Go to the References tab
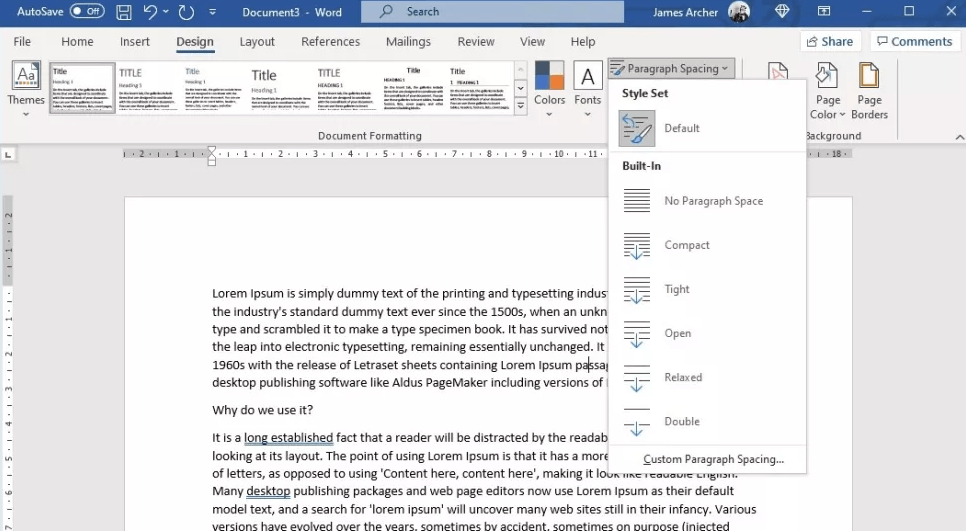 tap(330, 41)
